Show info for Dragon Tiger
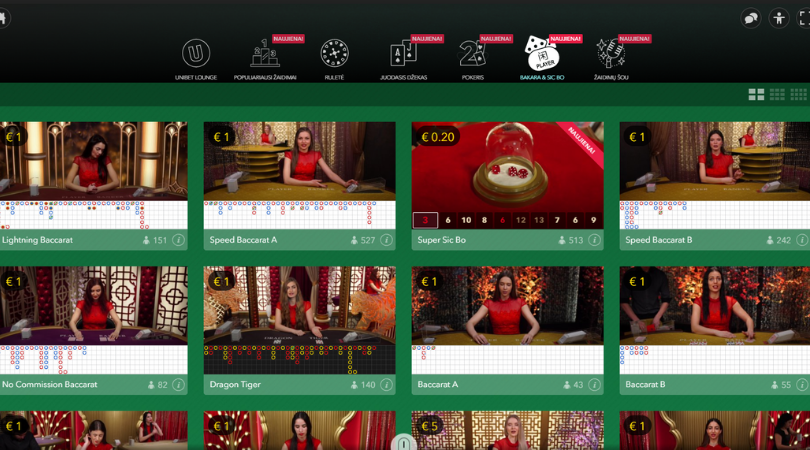The image size is (810, 450). 386,385
